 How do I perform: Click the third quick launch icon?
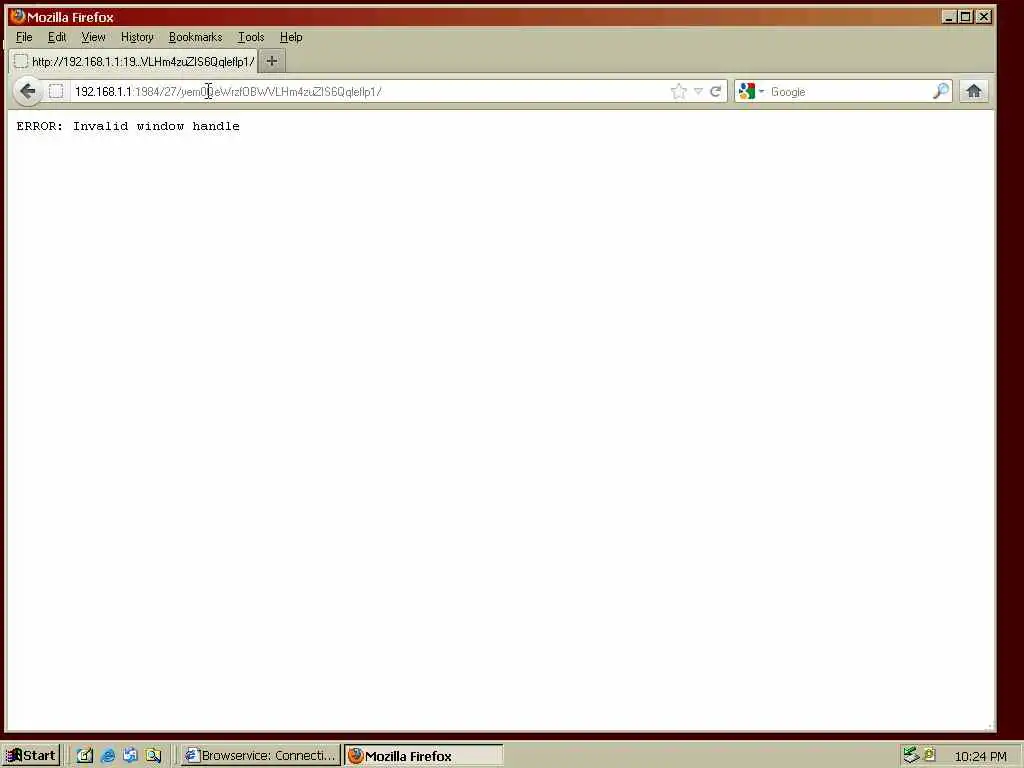(x=130, y=756)
